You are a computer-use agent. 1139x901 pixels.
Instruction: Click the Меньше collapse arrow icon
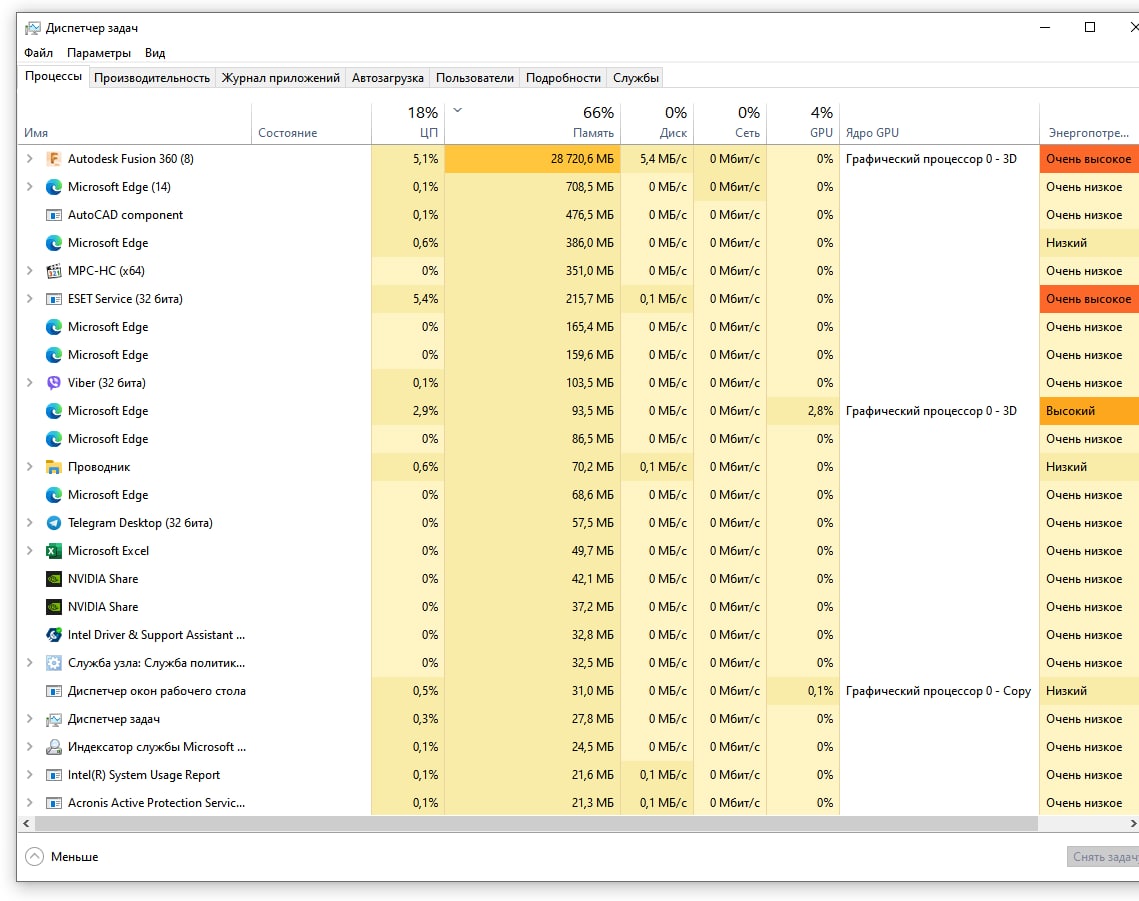click(x=34, y=857)
